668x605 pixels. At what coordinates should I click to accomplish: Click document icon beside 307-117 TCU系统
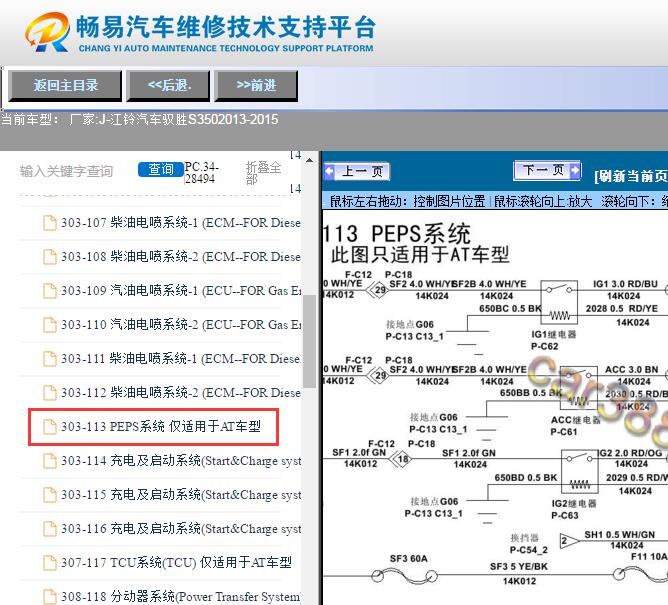[50, 563]
